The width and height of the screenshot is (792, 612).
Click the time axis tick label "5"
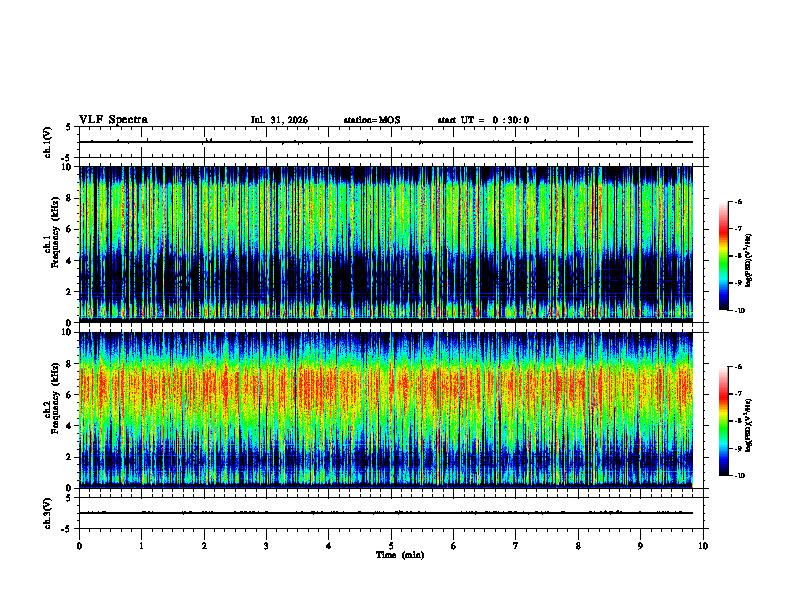coord(391,546)
